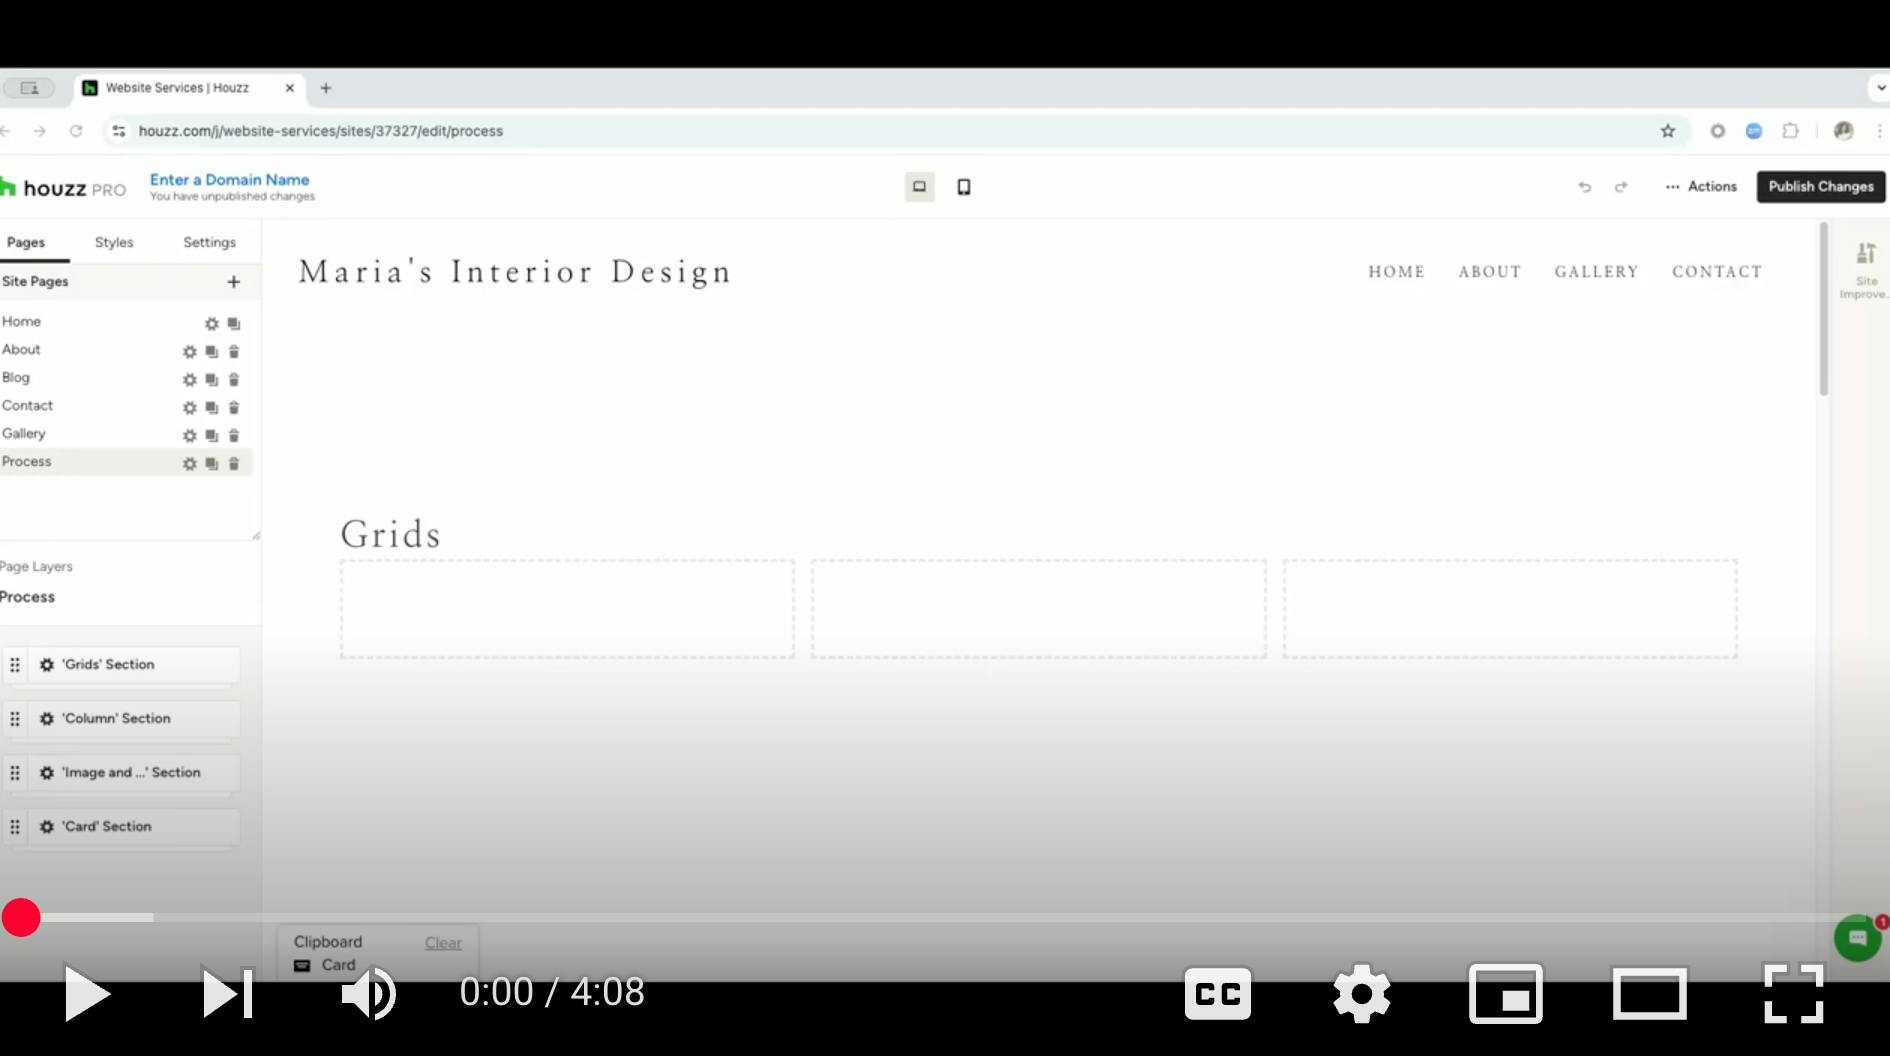Screen dimensions: 1890x1056
Task: Delete the Gallery page with trash icon
Action: (x=234, y=436)
